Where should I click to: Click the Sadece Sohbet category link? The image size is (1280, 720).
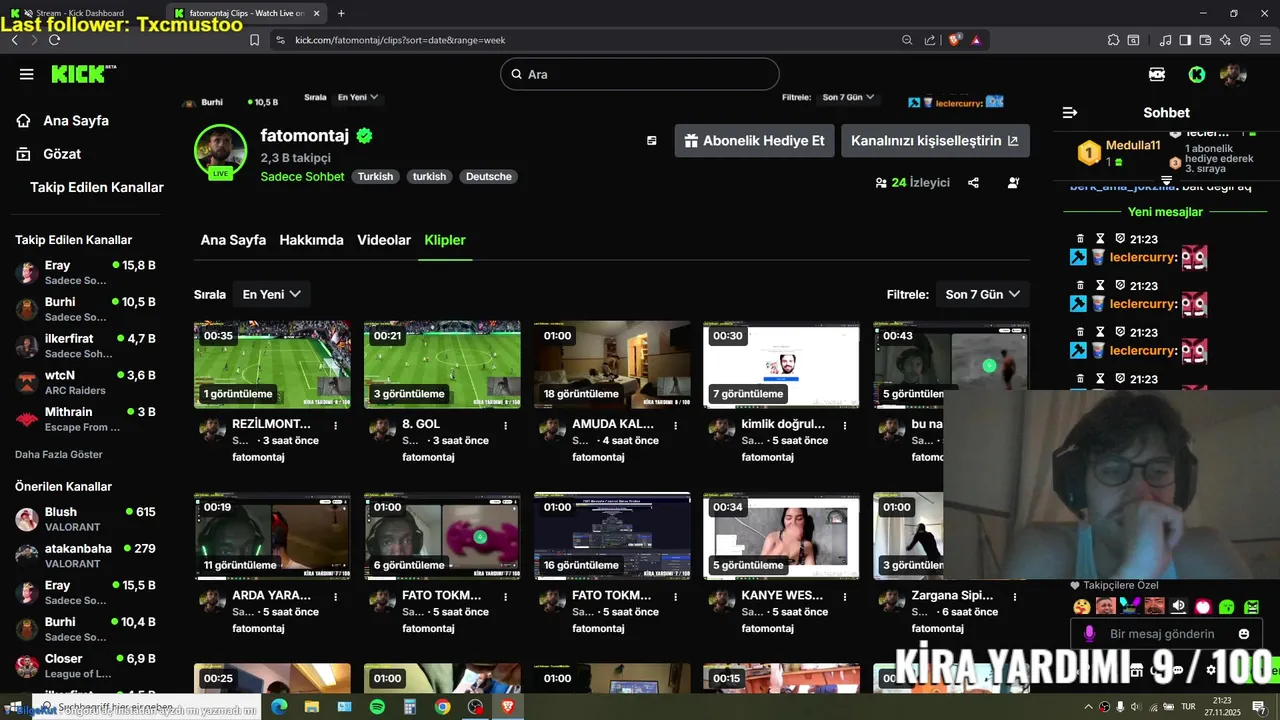[x=302, y=176]
